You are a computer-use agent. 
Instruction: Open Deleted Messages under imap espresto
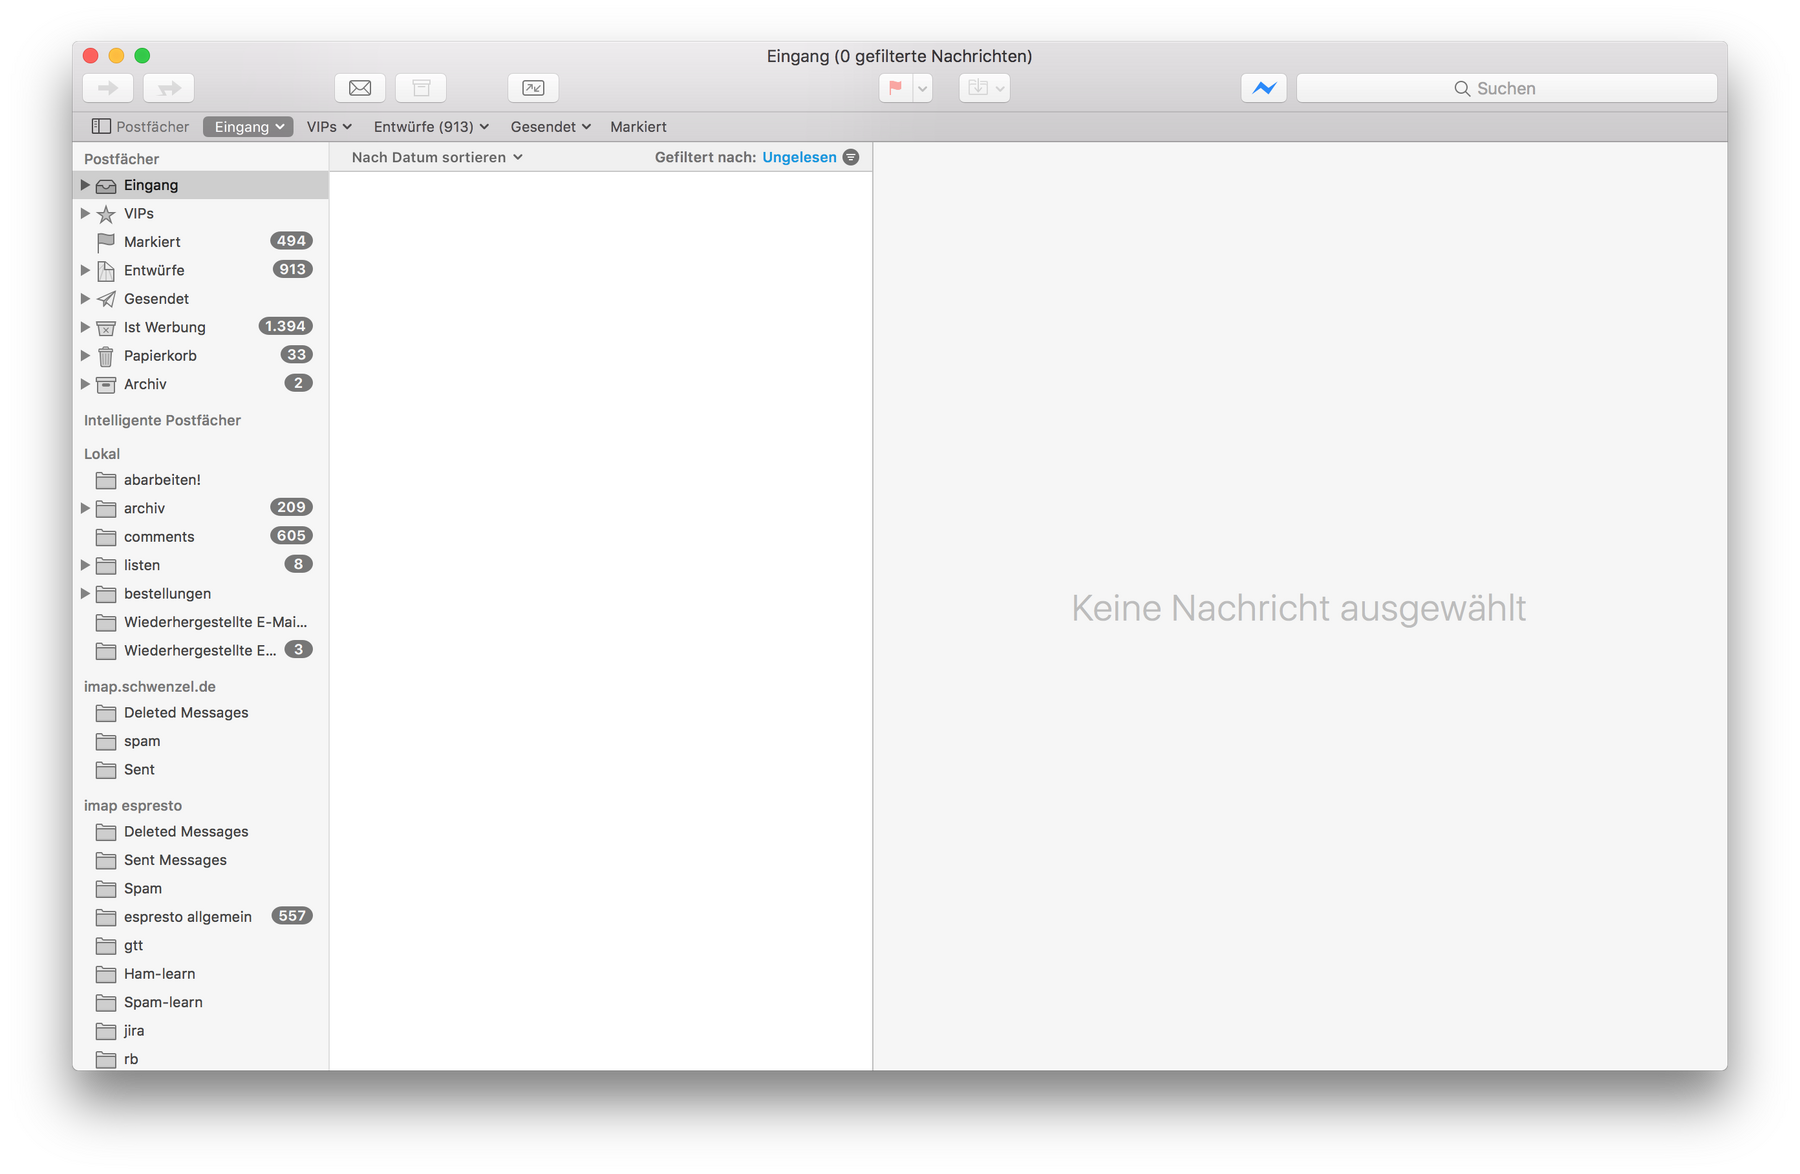tap(200, 832)
